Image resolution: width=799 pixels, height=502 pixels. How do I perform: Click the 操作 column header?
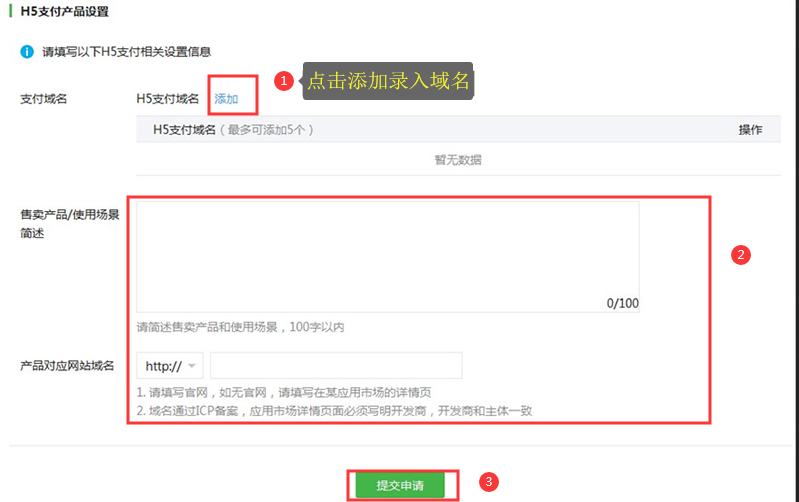click(750, 130)
